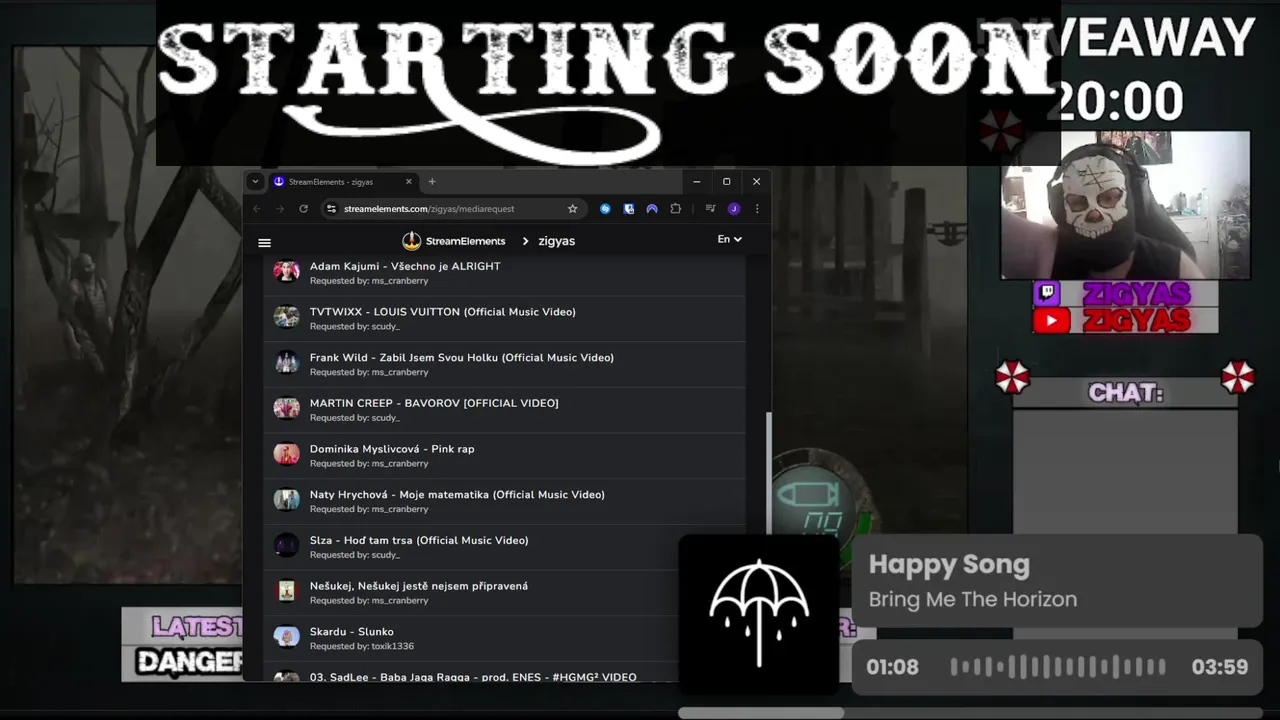The height and width of the screenshot is (720, 1280).
Task: Select TVTWIXX - LOUIS VUITTON song row
Action: pyautogui.click(x=504, y=319)
